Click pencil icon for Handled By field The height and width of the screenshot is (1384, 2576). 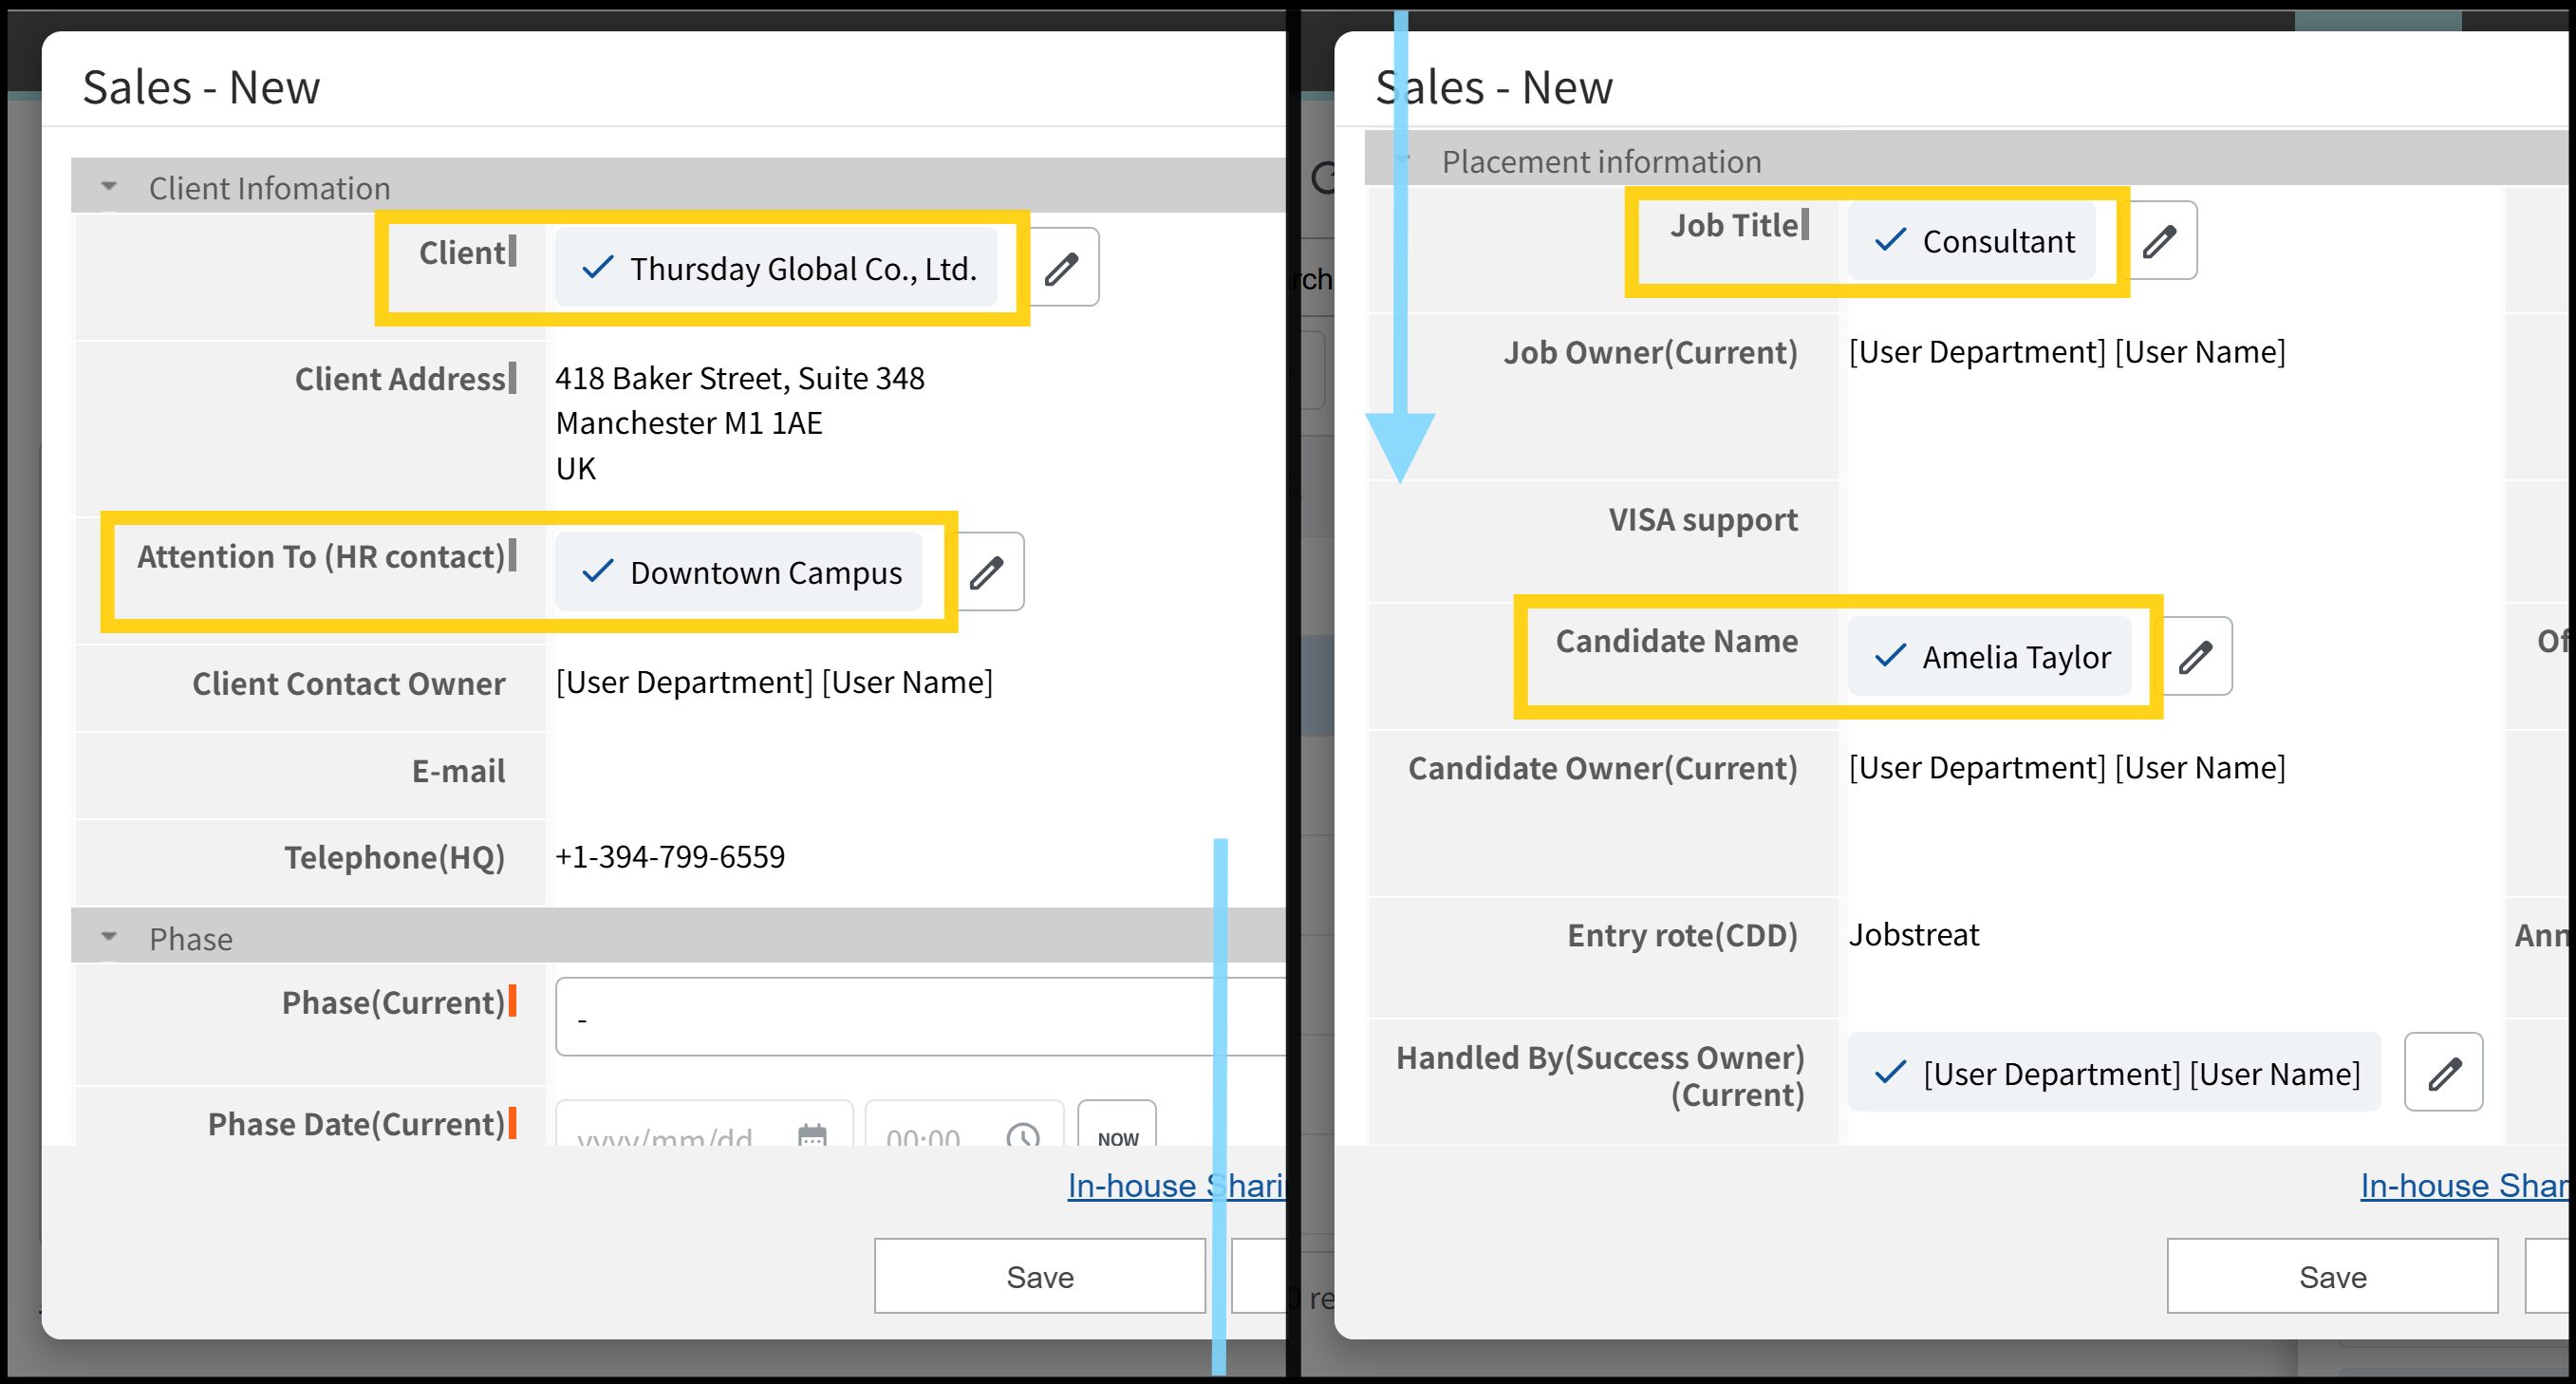pos(2444,1073)
